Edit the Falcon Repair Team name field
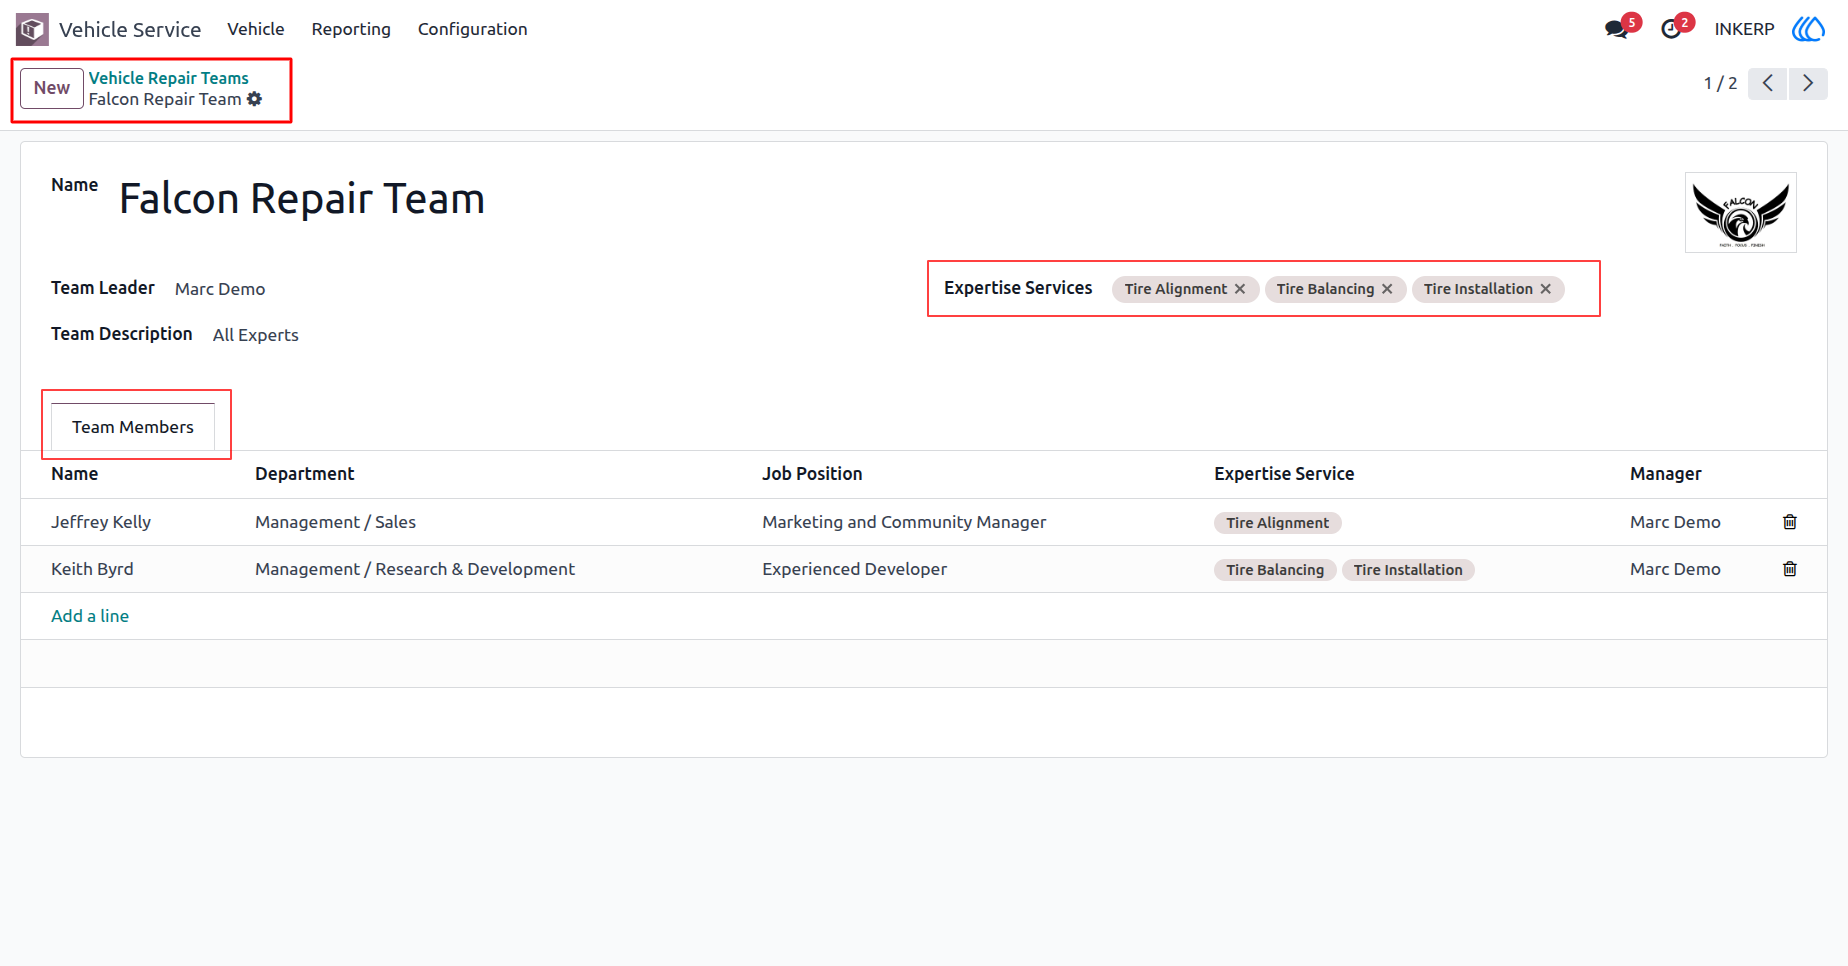The width and height of the screenshot is (1848, 966). click(302, 199)
